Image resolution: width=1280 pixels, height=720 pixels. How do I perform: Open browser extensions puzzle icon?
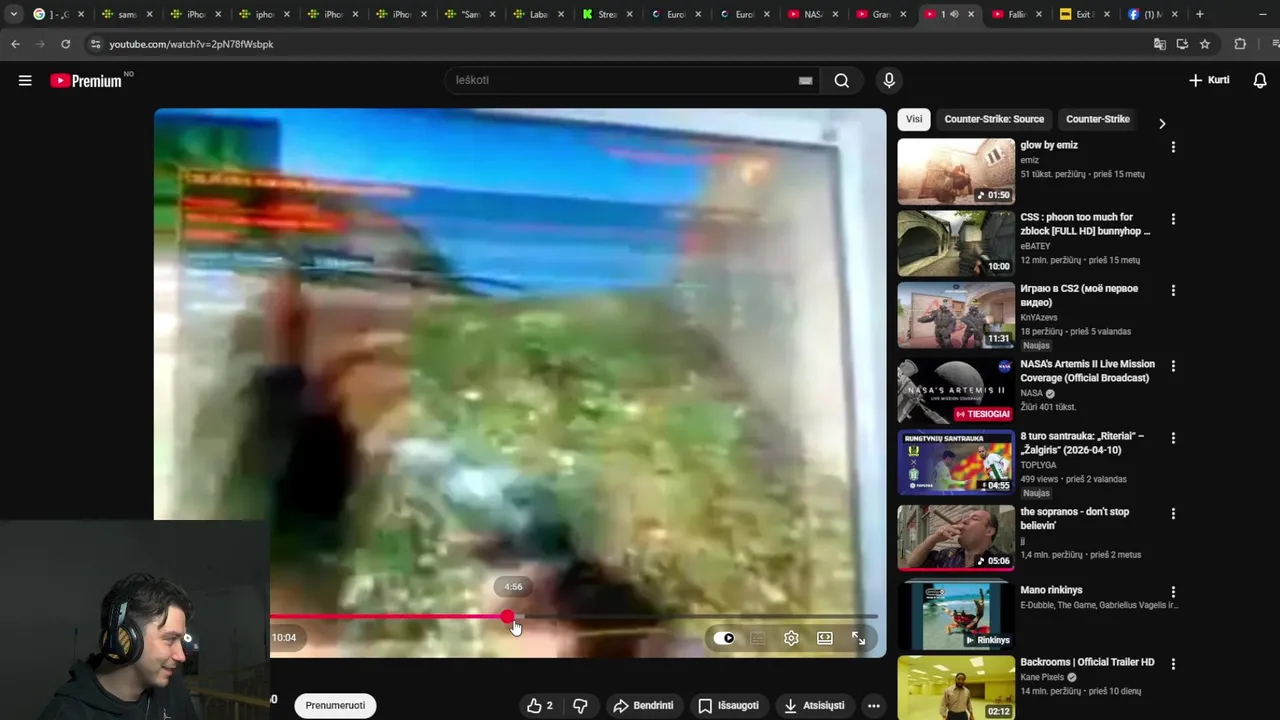[1240, 44]
